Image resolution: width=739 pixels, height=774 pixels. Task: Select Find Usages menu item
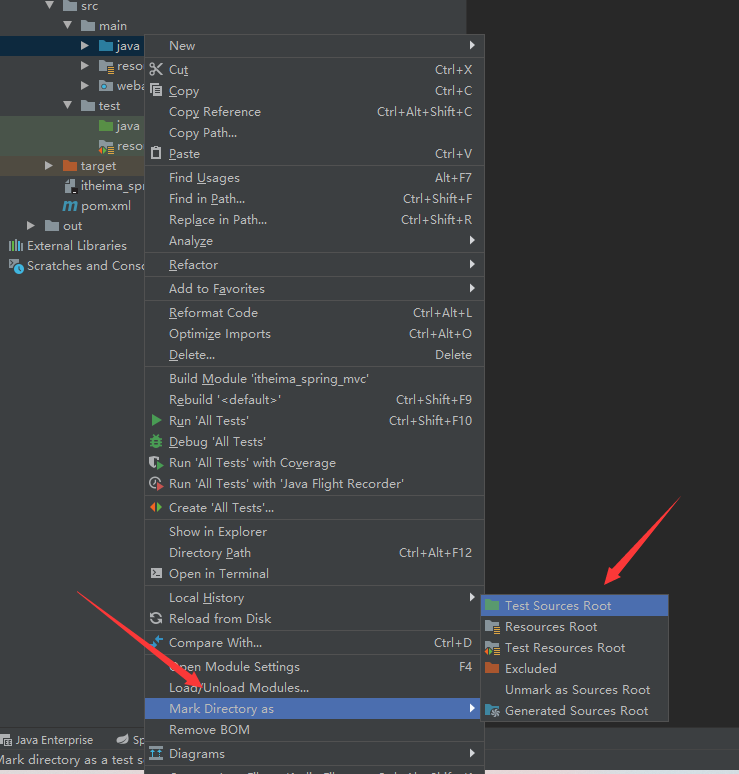pos(314,178)
